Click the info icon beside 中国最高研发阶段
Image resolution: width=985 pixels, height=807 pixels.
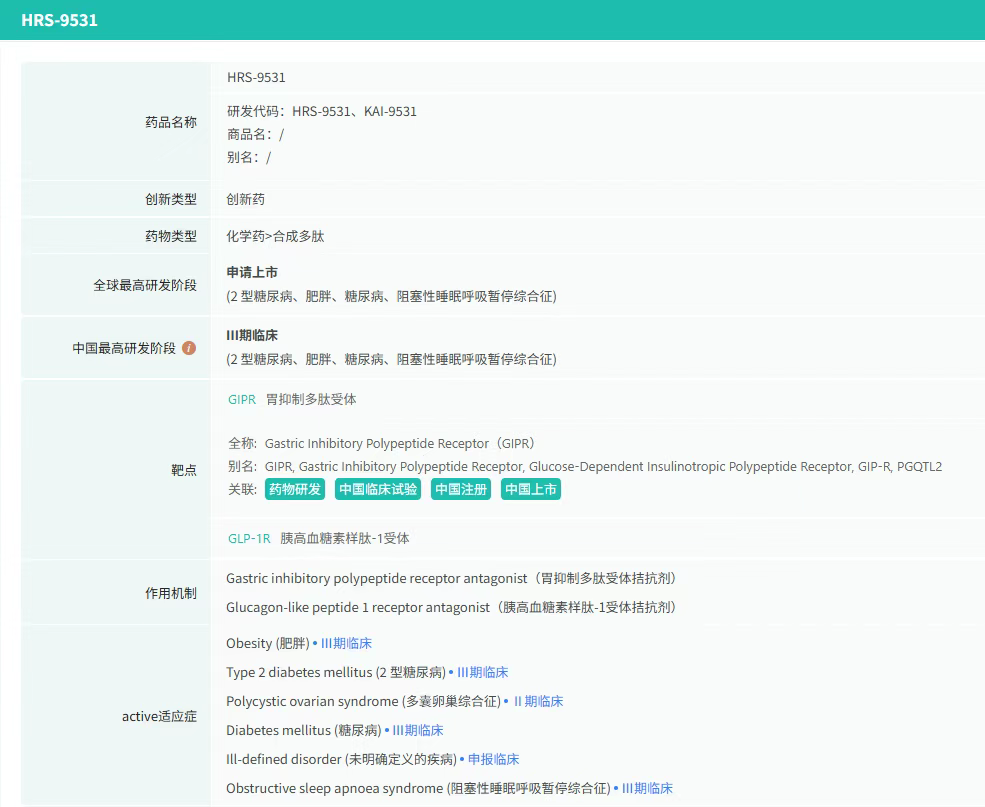[189, 348]
